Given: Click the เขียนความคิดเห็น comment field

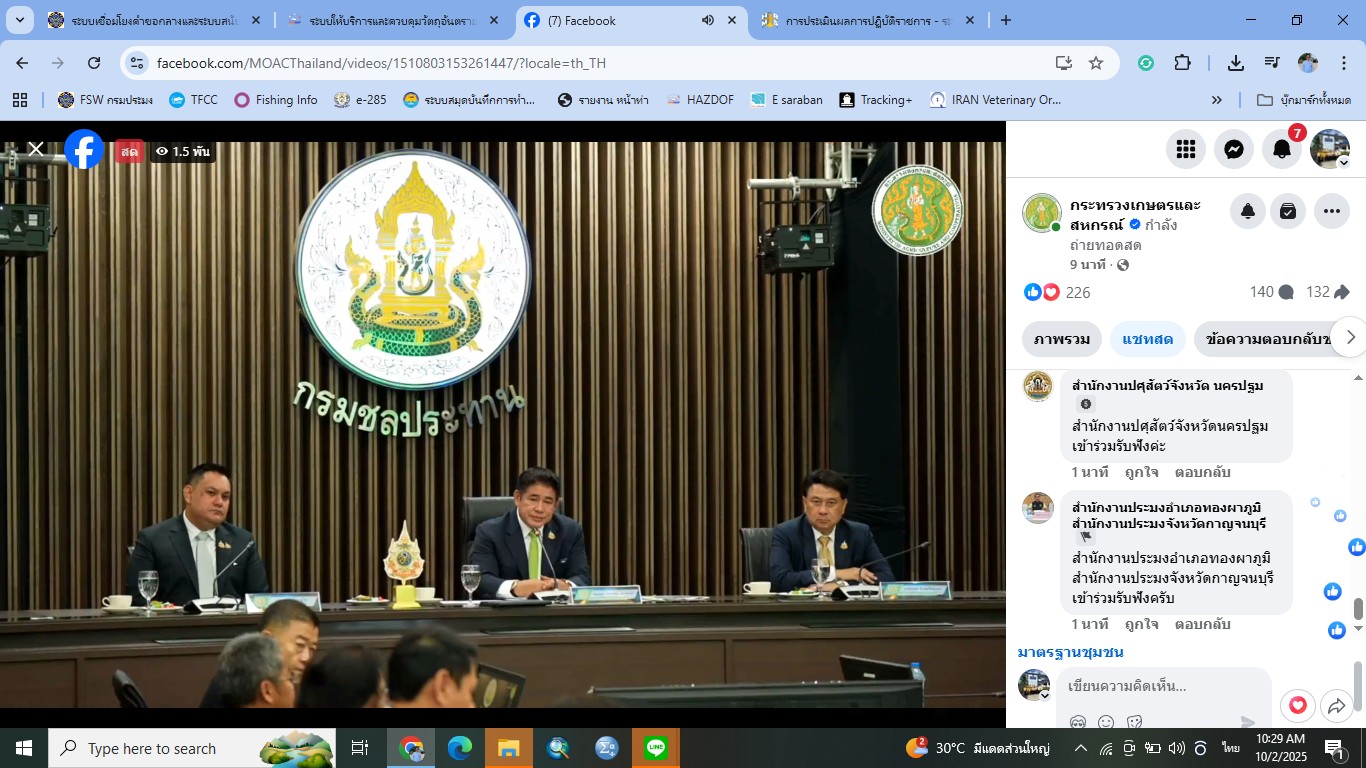Looking at the screenshot, I should 1150,686.
